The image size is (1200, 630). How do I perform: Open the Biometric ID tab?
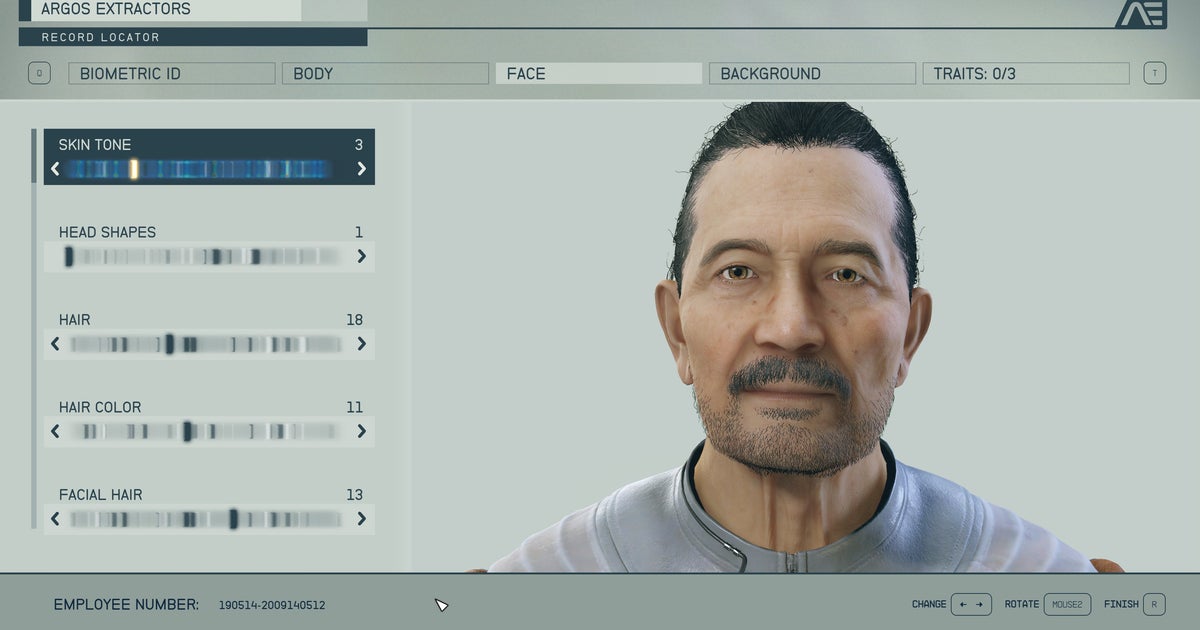click(x=171, y=74)
